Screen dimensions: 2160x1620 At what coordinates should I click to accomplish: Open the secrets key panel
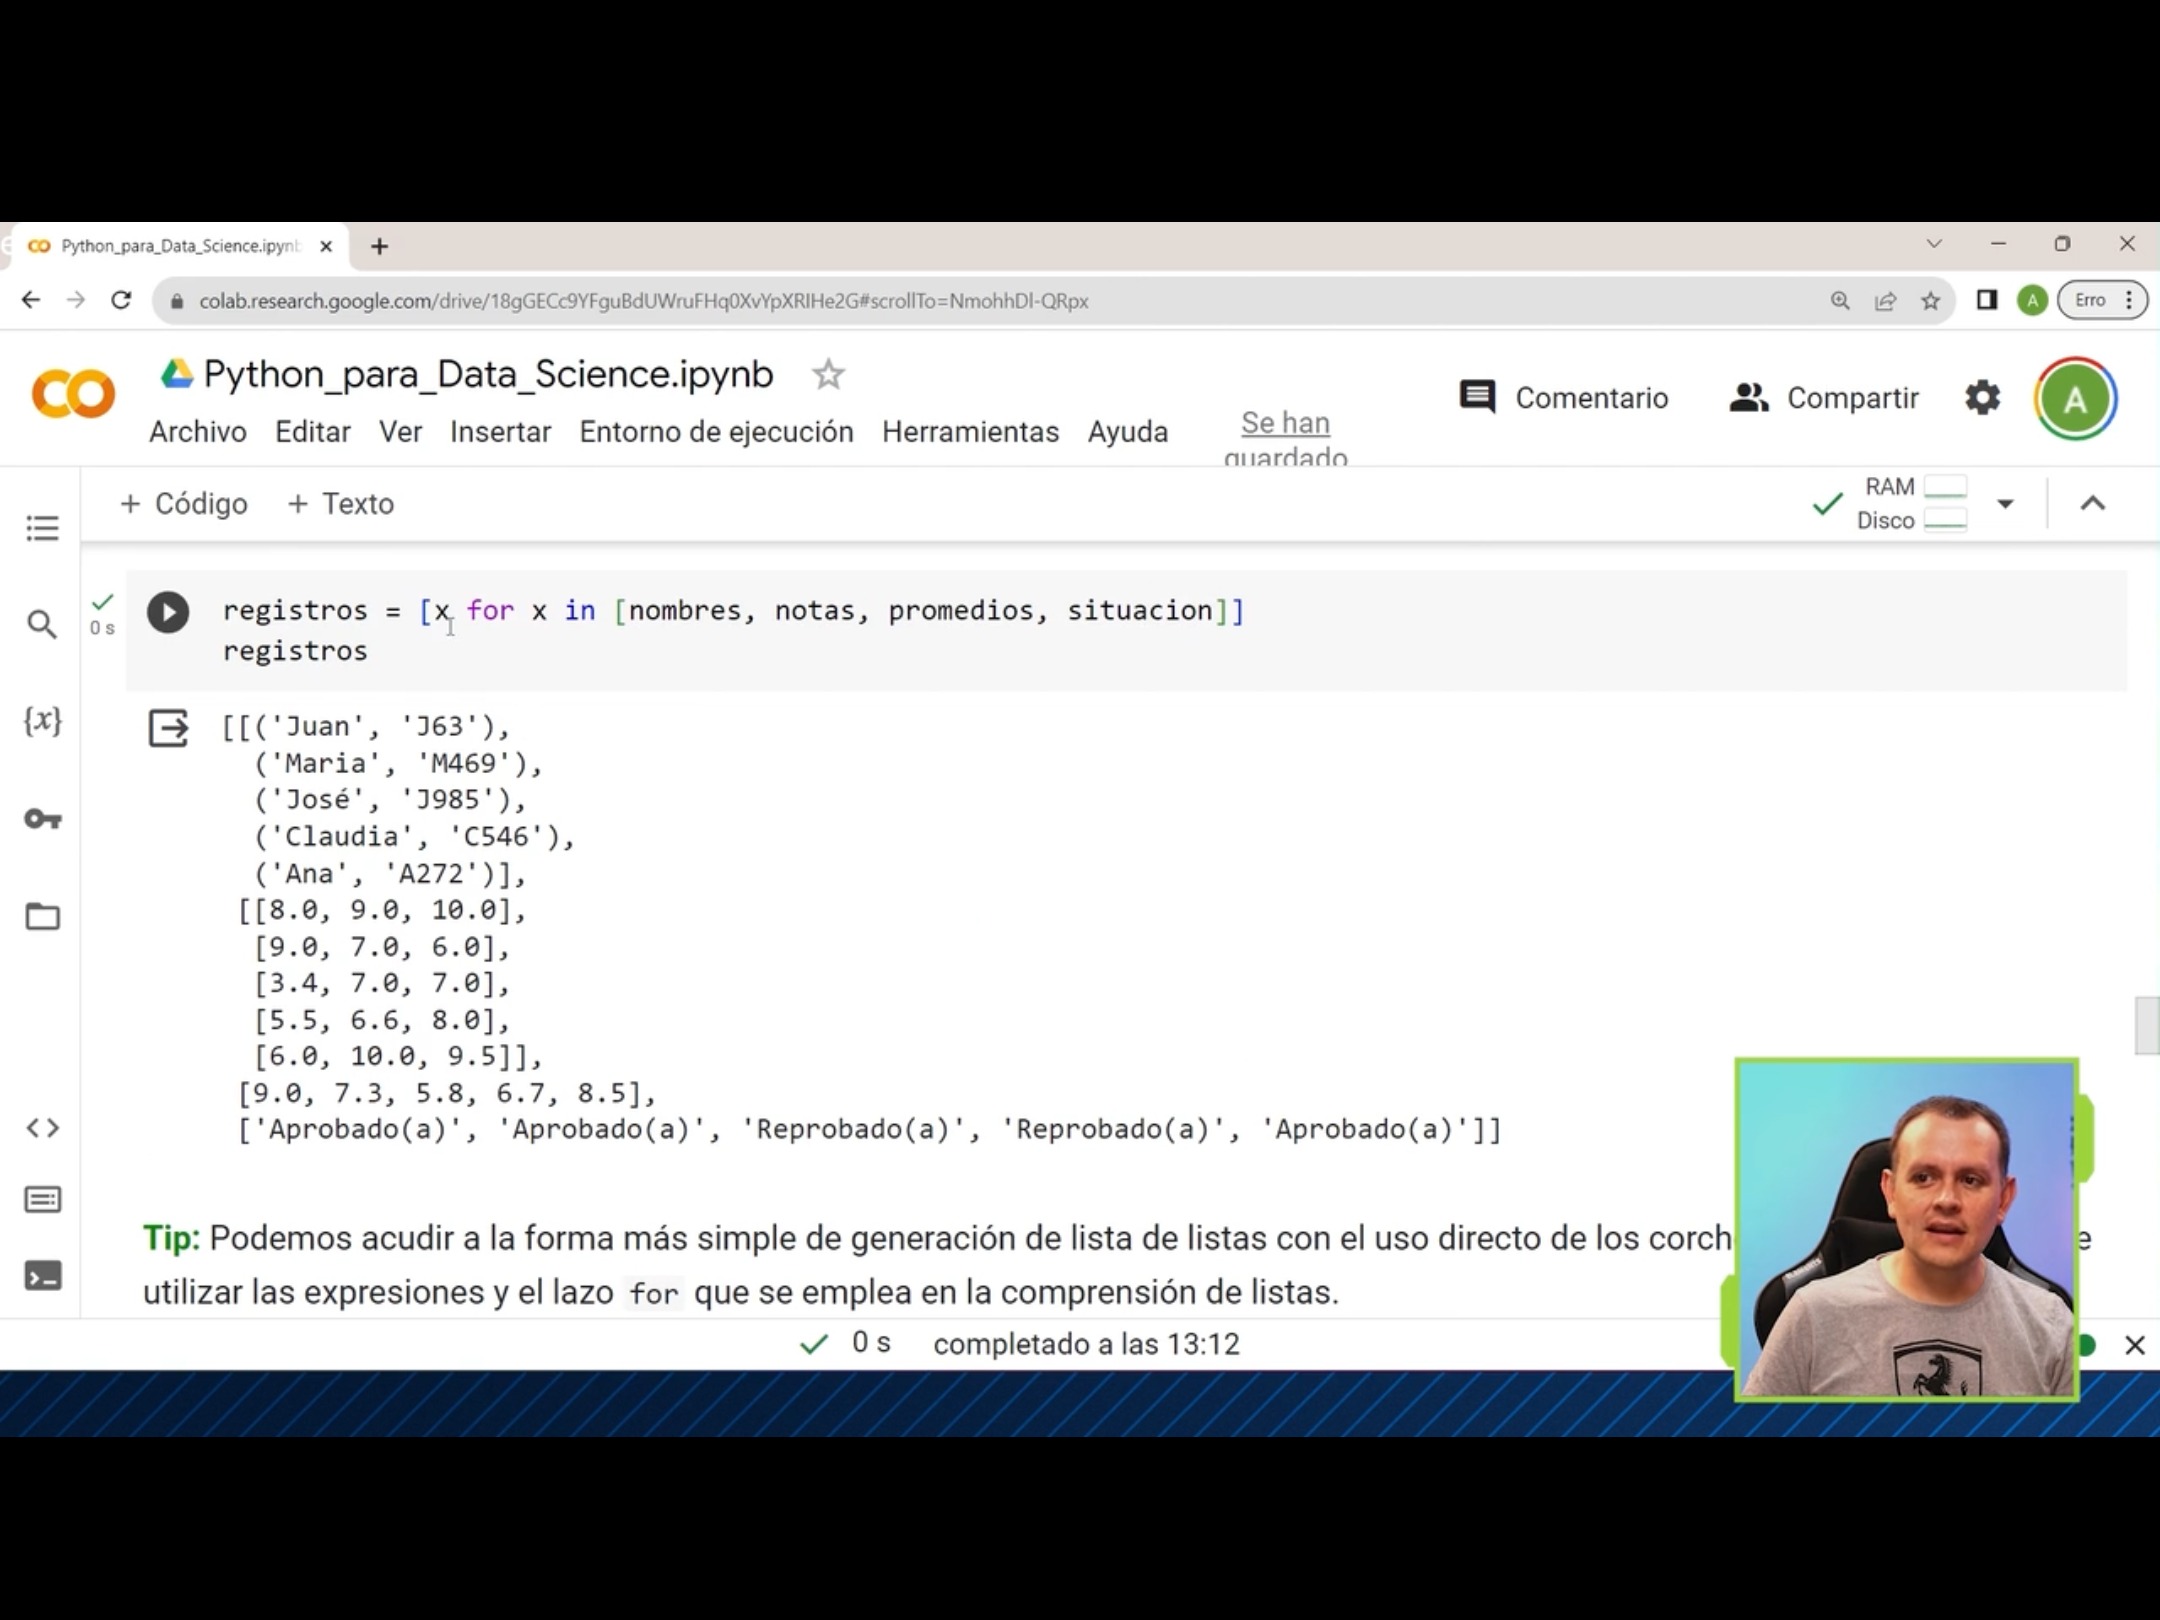[42, 819]
